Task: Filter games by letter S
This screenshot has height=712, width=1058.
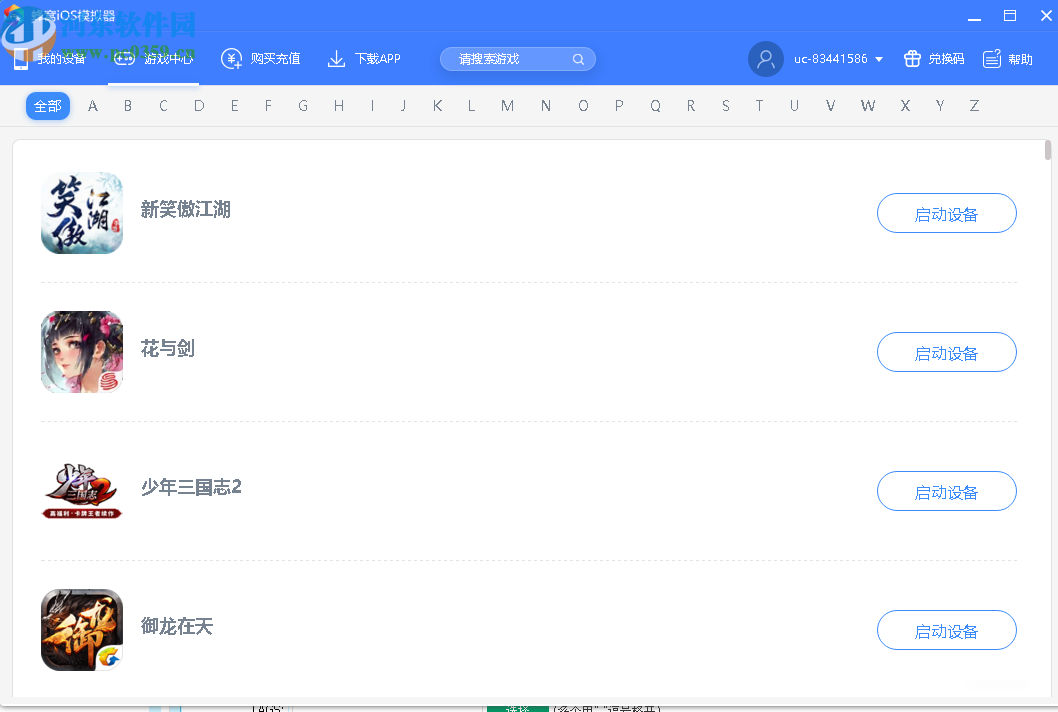Action: point(725,105)
